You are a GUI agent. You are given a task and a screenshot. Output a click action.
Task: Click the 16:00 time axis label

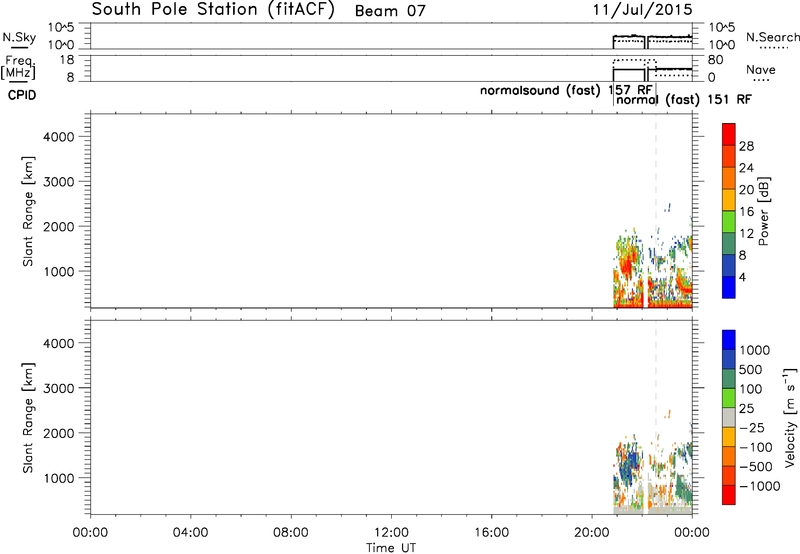click(491, 533)
